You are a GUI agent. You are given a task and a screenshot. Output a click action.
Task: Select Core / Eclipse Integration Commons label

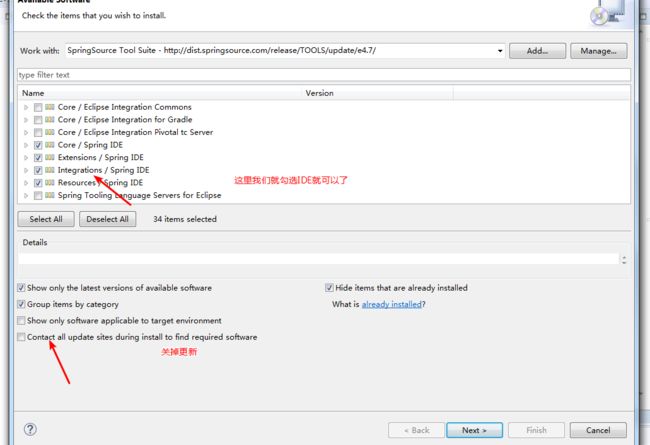(125, 107)
